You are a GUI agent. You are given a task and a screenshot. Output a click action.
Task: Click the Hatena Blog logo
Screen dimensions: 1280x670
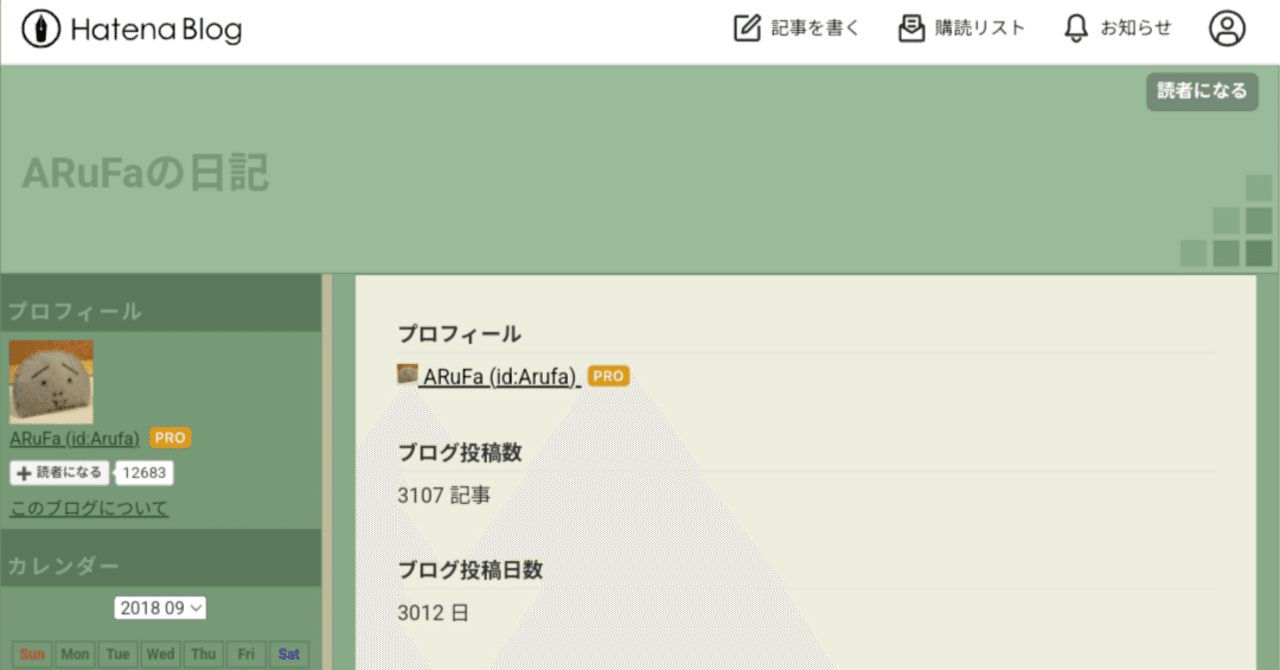(128, 29)
